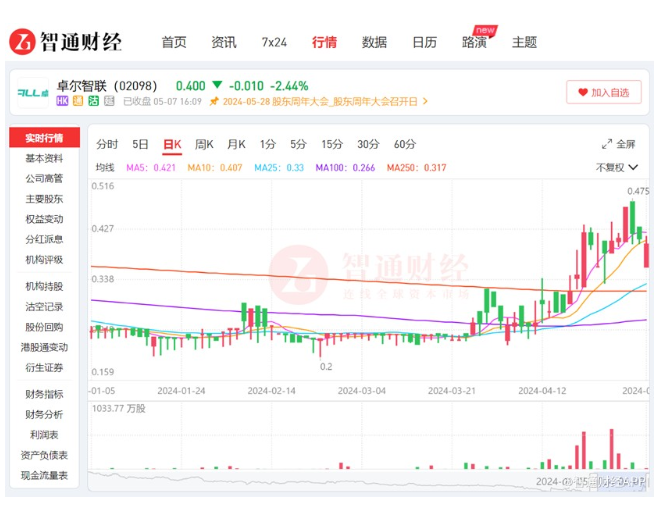Switch chart to 30分 interval

[368, 144]
